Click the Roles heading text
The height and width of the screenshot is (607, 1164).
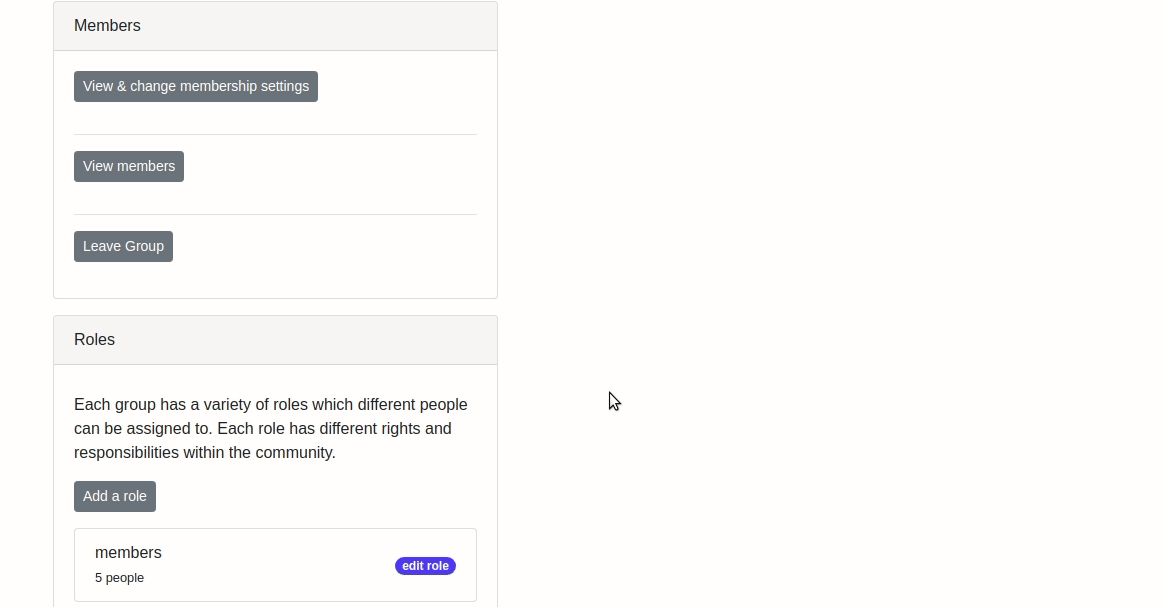[x=94, y=340]
